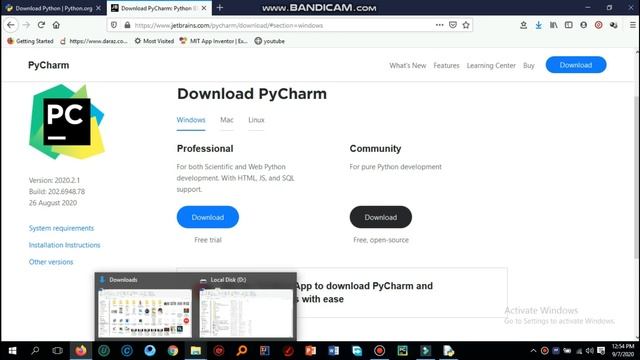Click the browser forward arrow

click(26, 25)
